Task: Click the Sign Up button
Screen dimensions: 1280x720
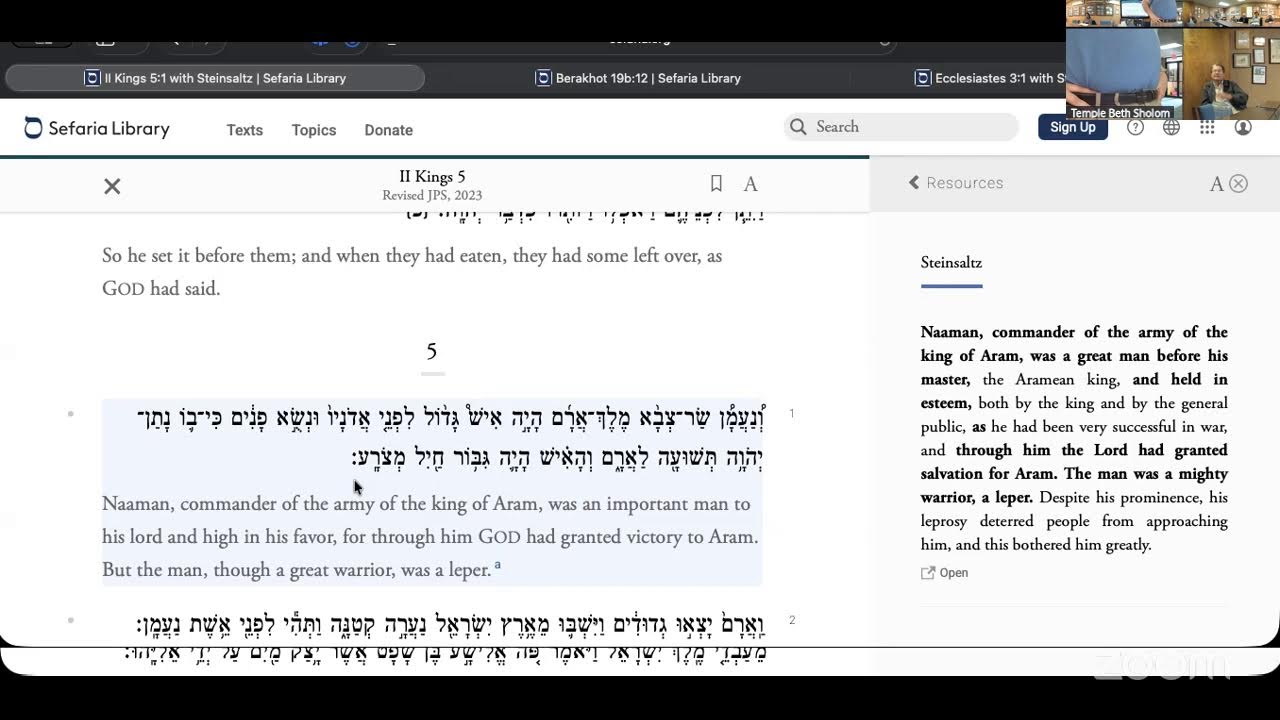Action: (1073, 127)
